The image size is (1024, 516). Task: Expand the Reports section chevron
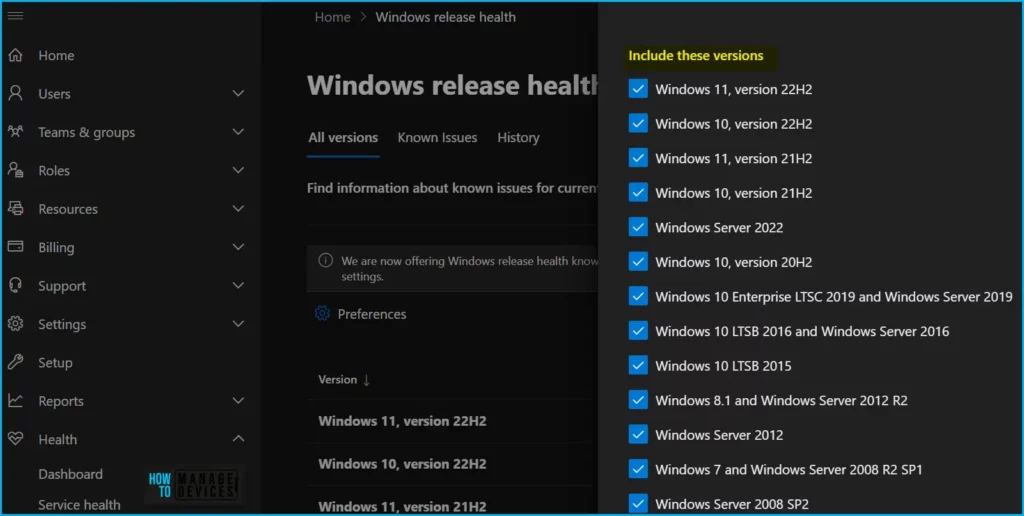(x=238, y=400)
